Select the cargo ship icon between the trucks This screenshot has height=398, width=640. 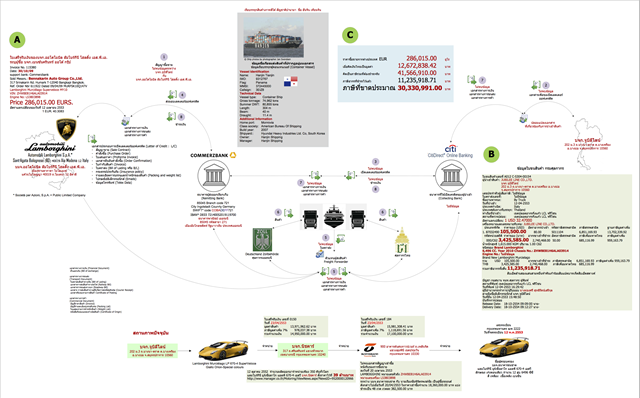click(334, 216)
